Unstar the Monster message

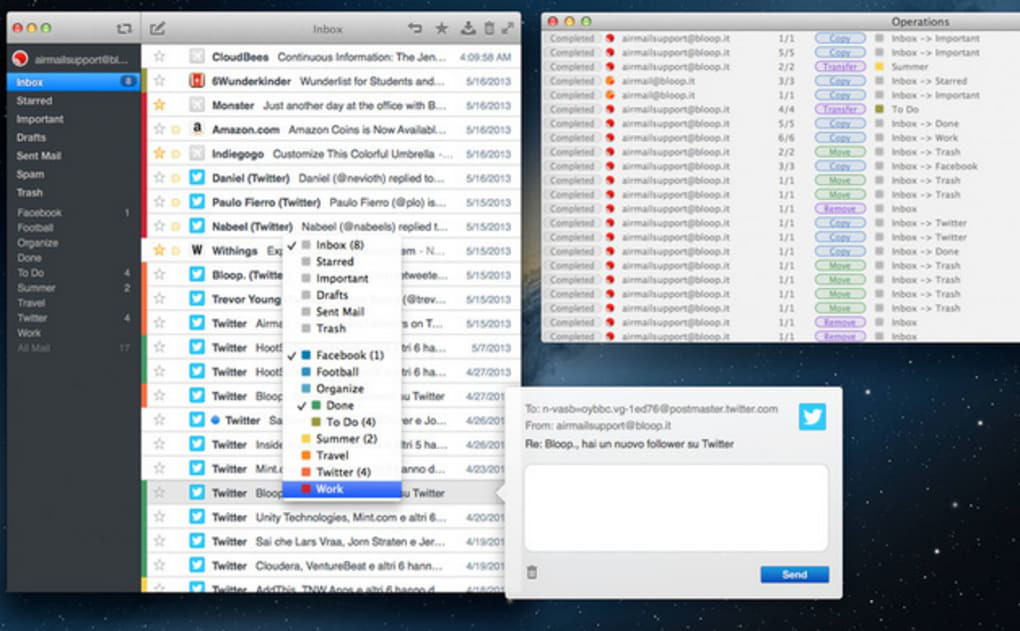tap(159, 105)
